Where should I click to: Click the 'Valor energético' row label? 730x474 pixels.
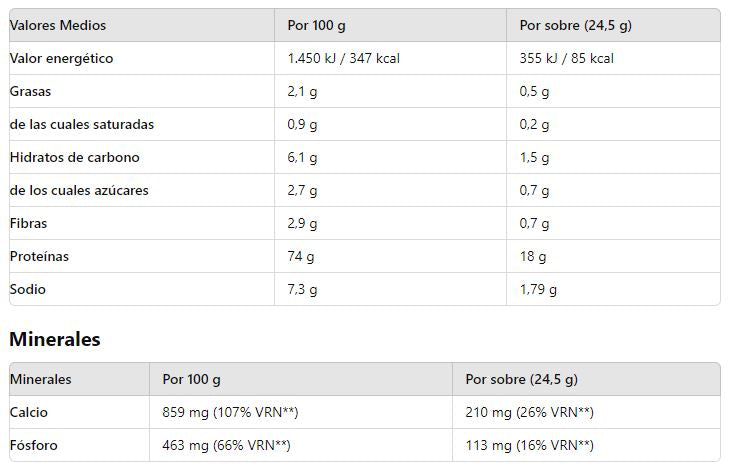[x=61, y=58]
